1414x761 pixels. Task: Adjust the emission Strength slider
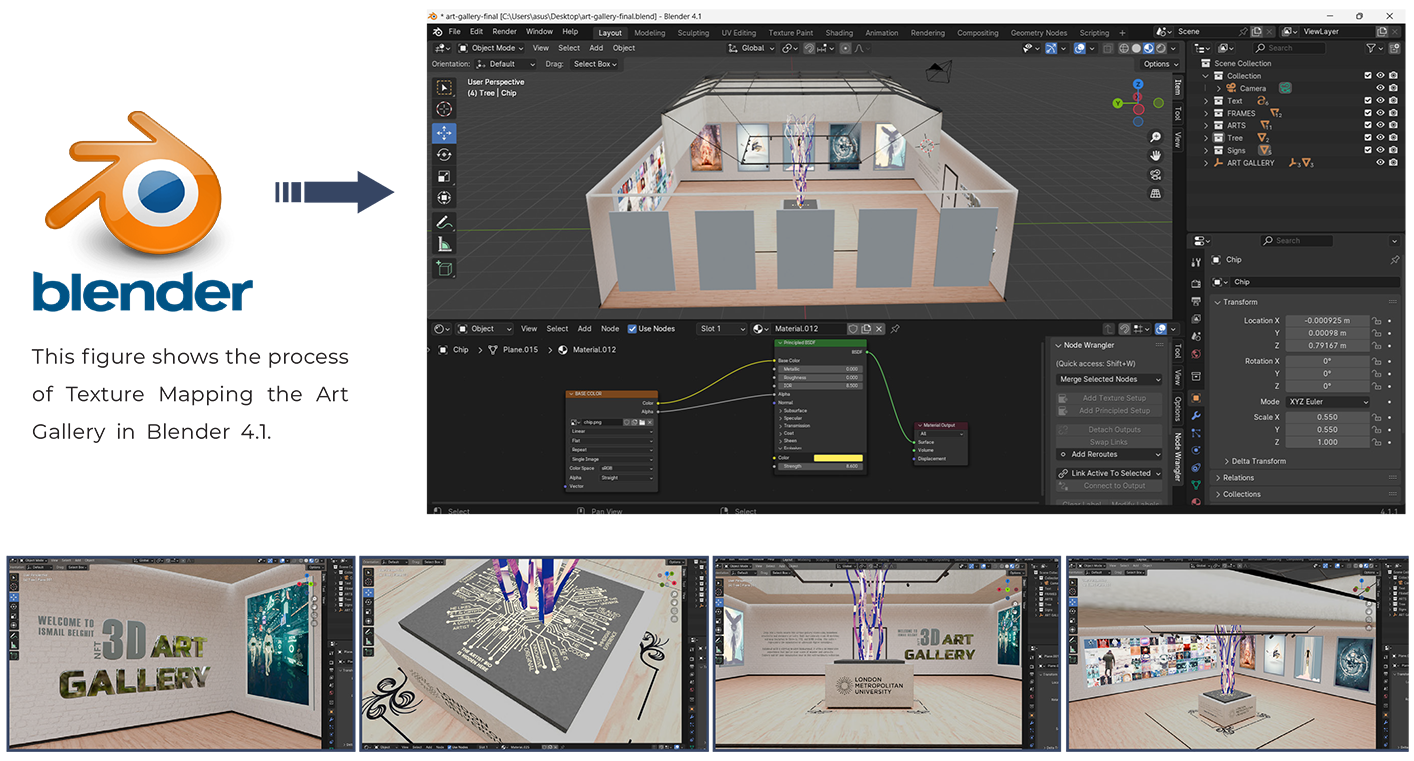(x=820, y=466)
